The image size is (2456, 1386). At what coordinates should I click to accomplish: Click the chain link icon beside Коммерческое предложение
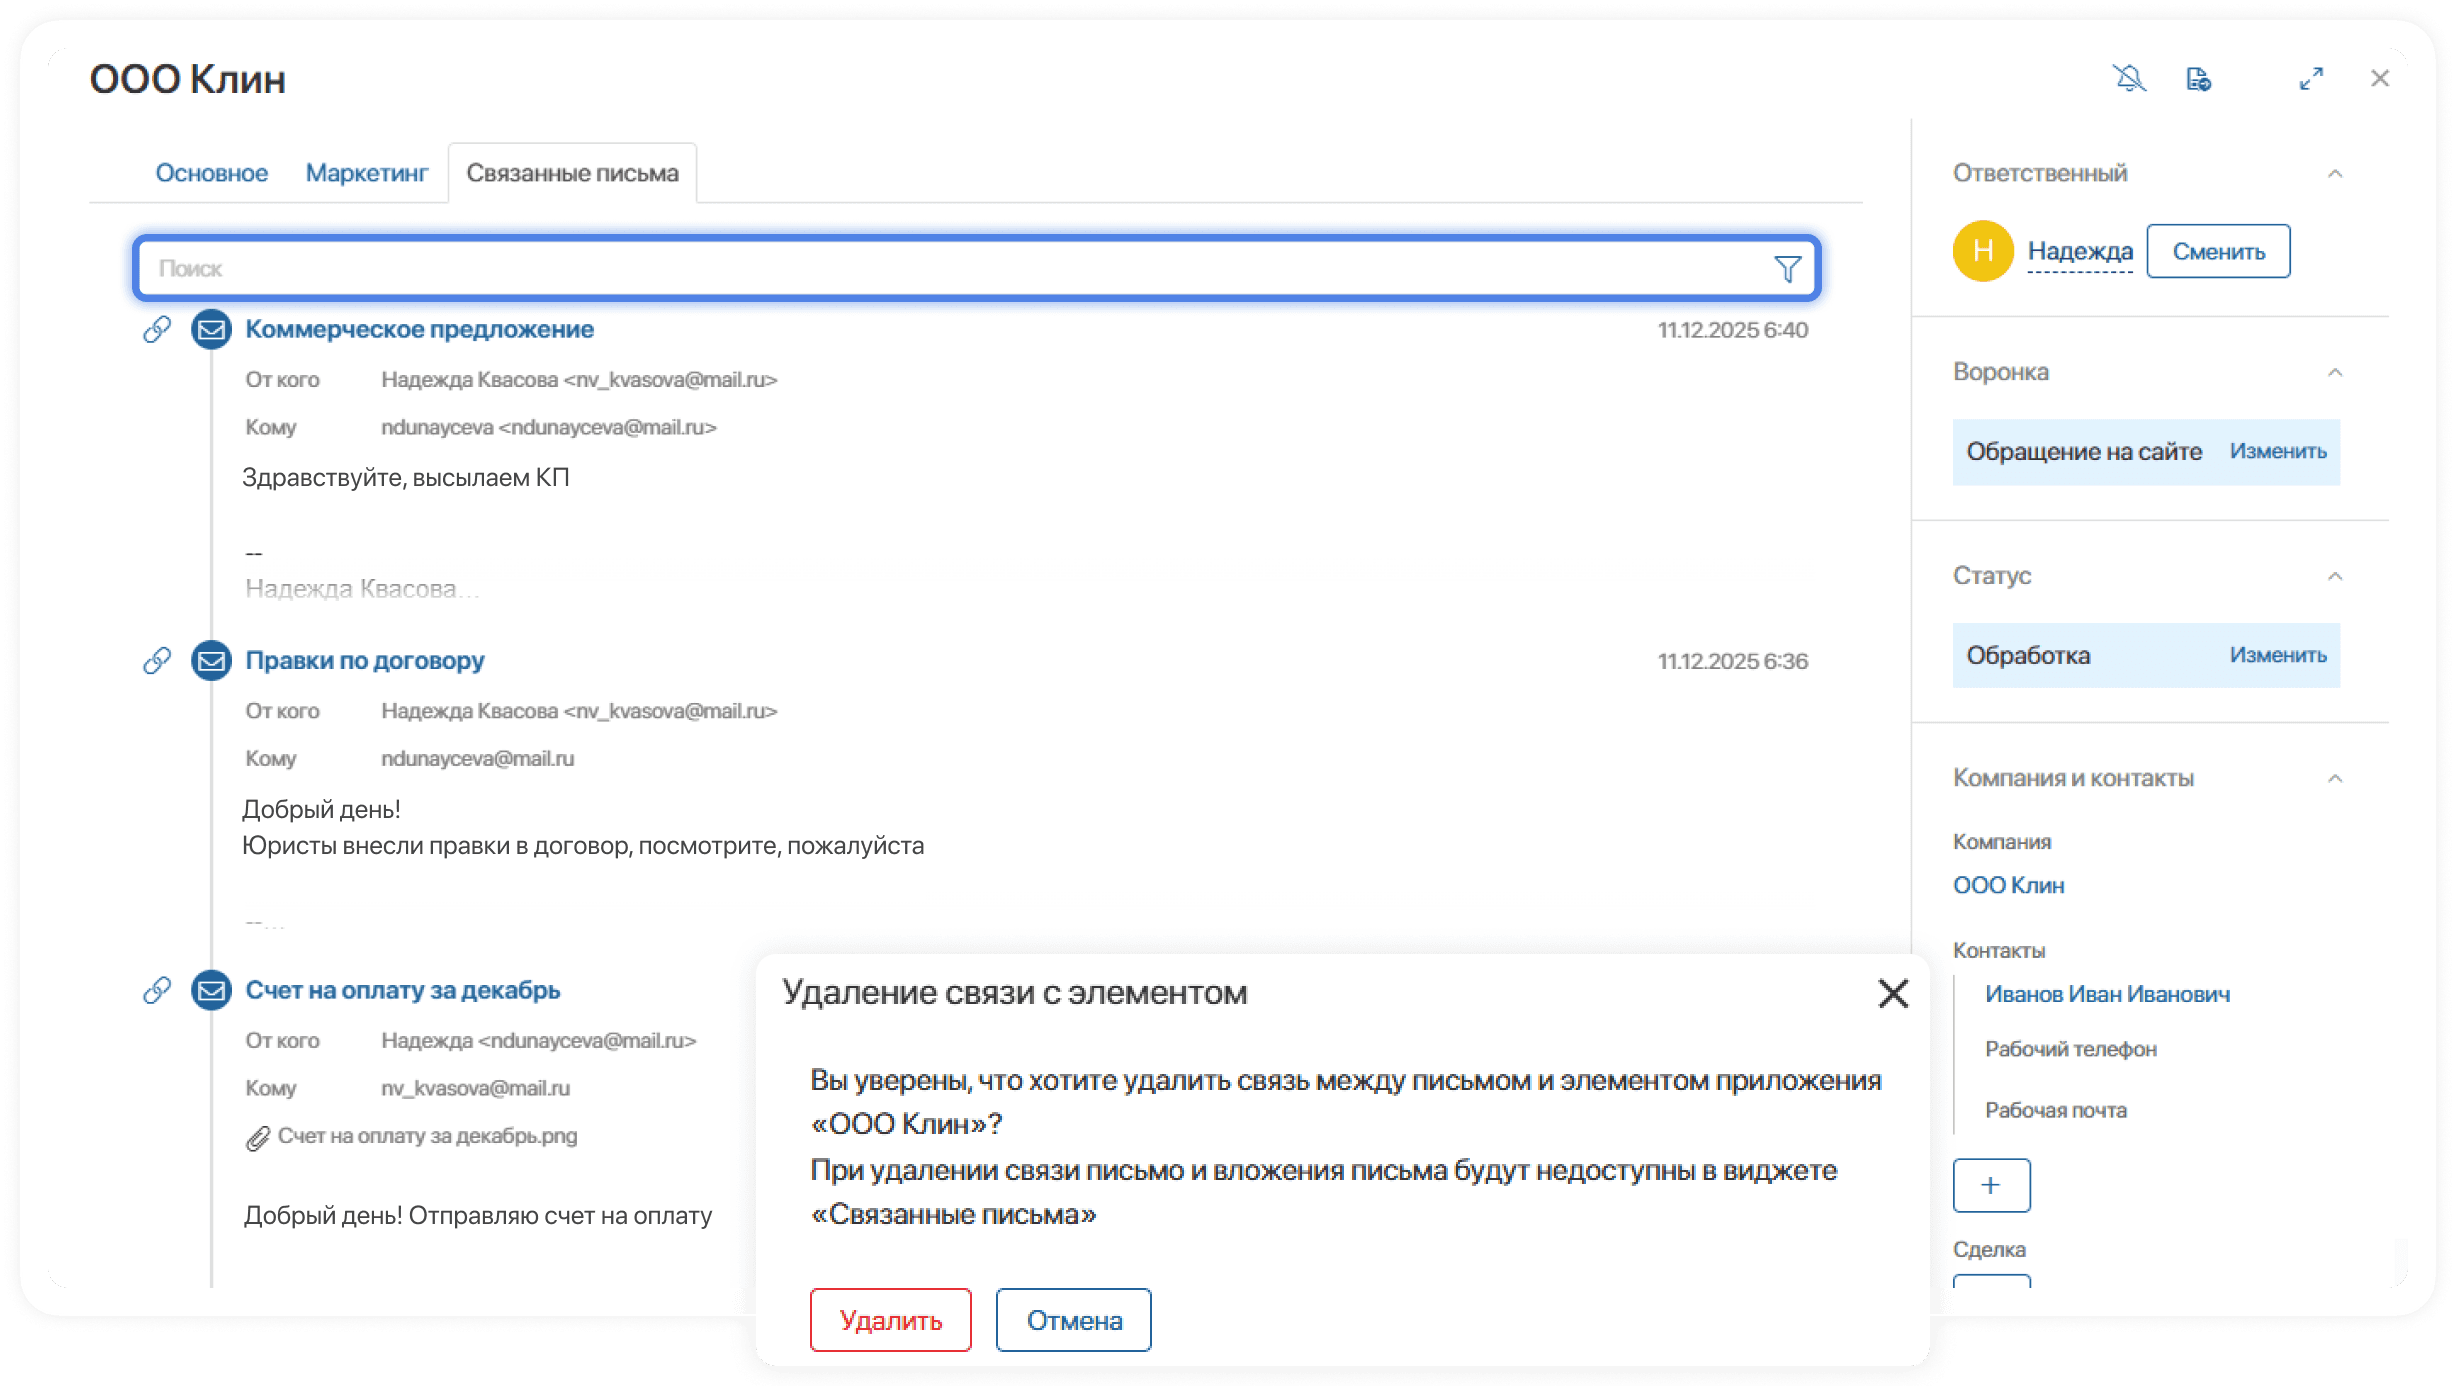(x=156, y=329)
